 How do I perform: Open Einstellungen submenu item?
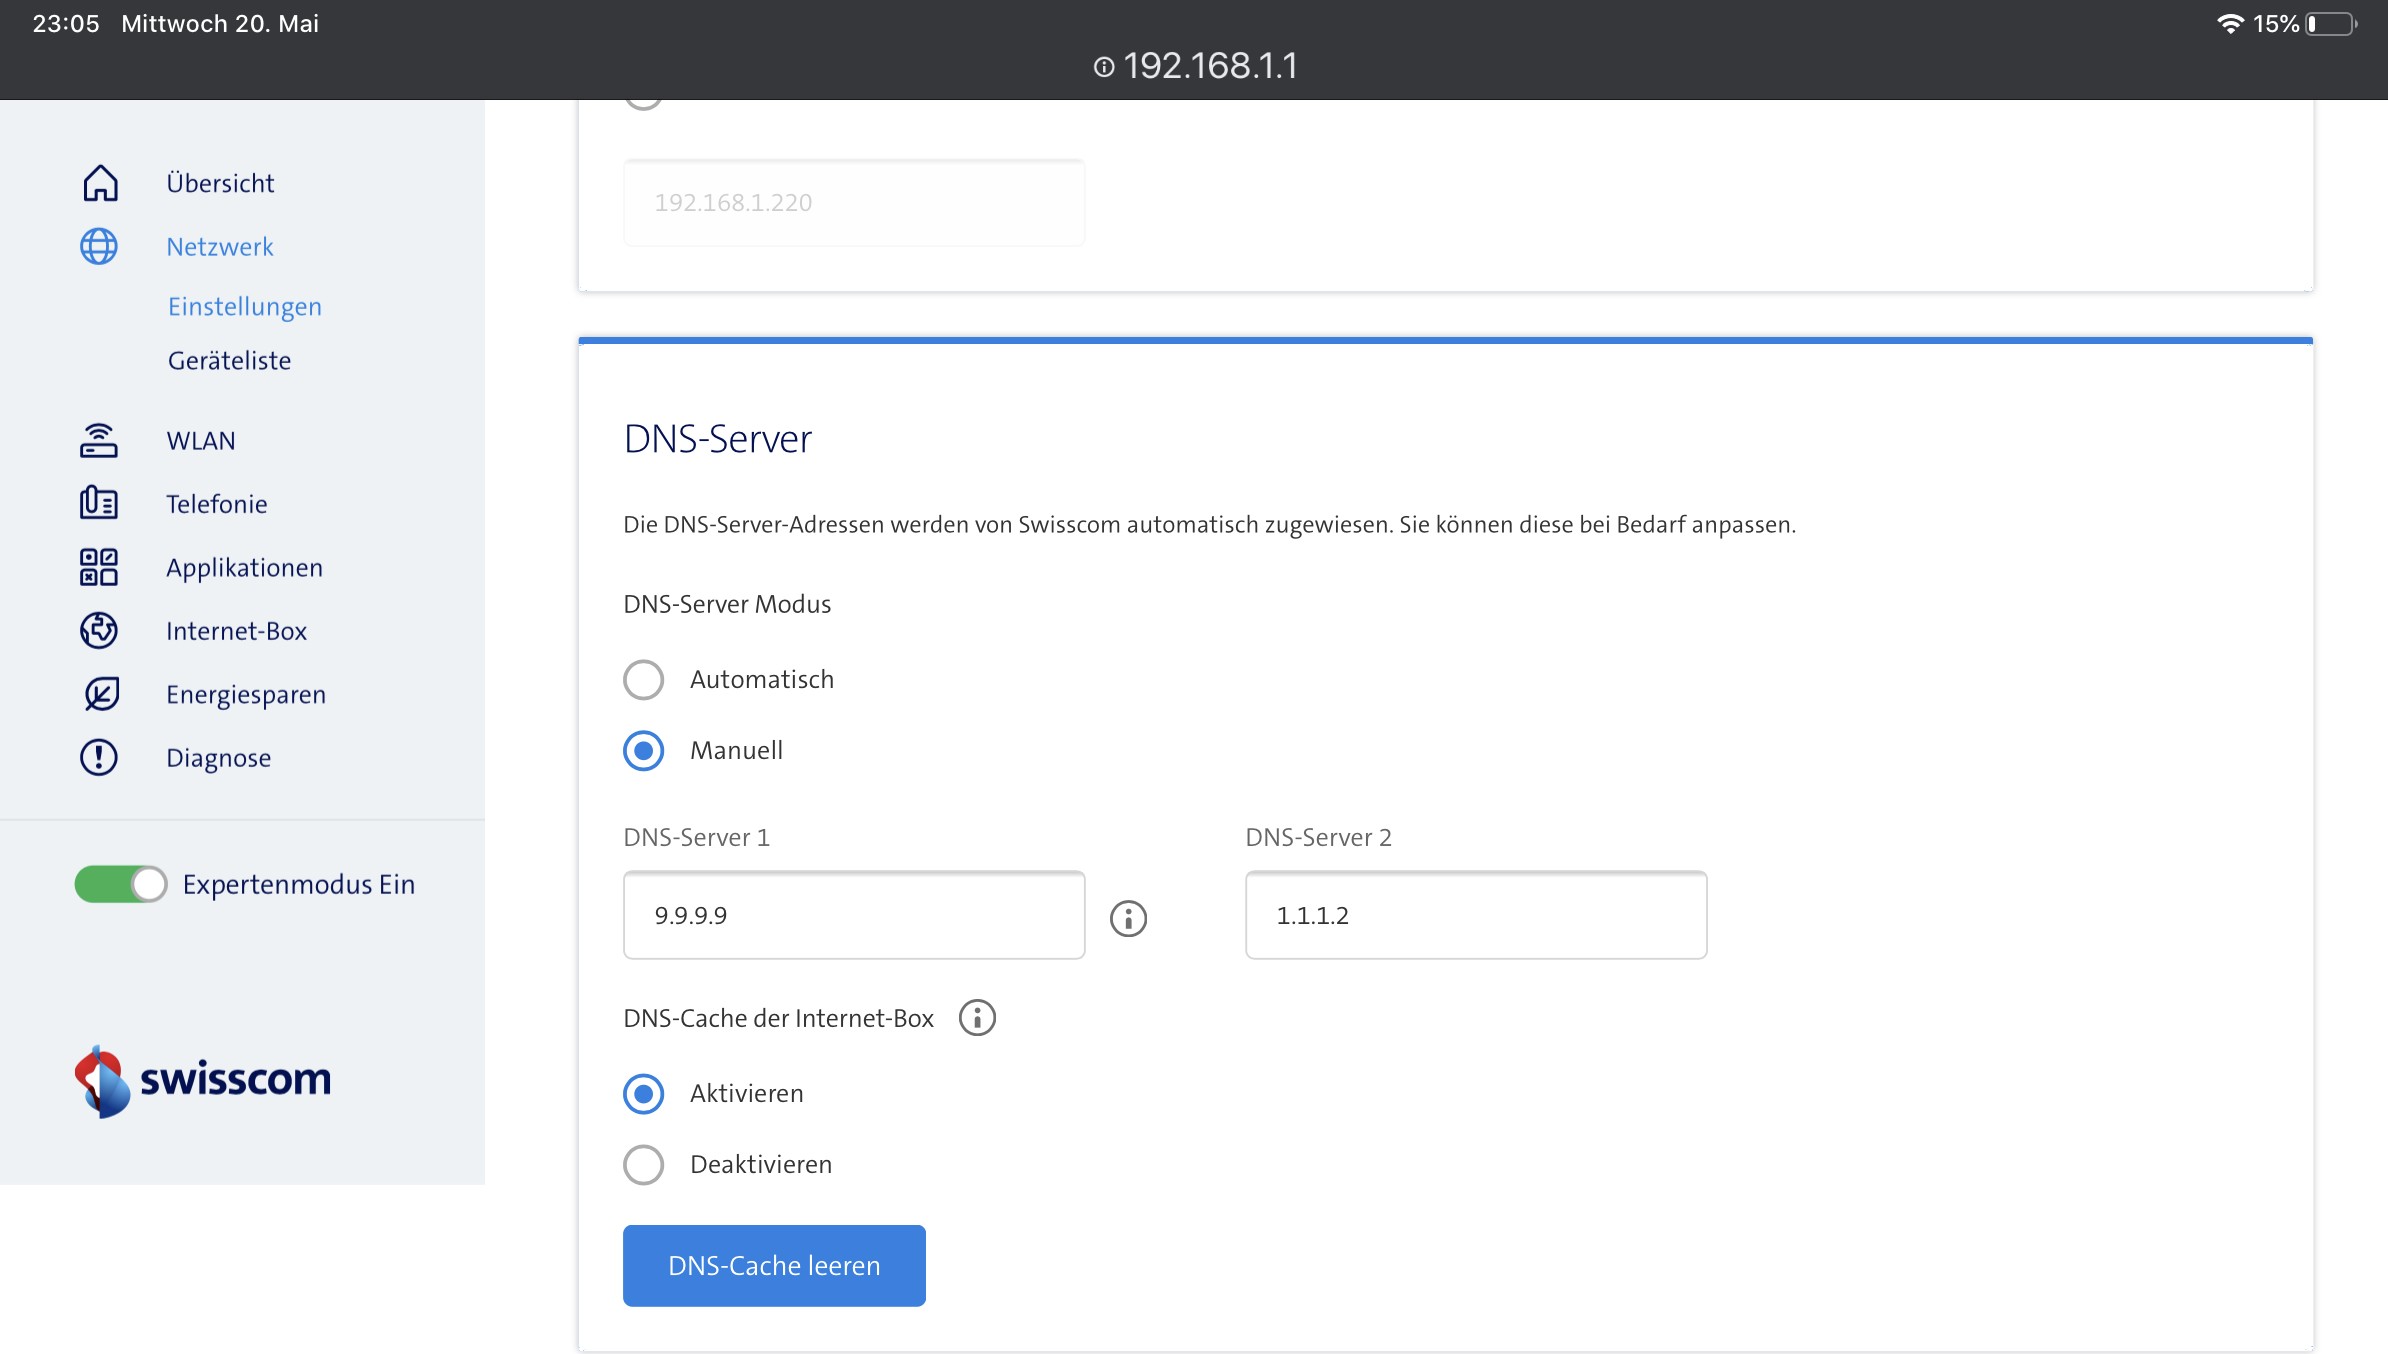pyautogui.click(x=245, y=306)
